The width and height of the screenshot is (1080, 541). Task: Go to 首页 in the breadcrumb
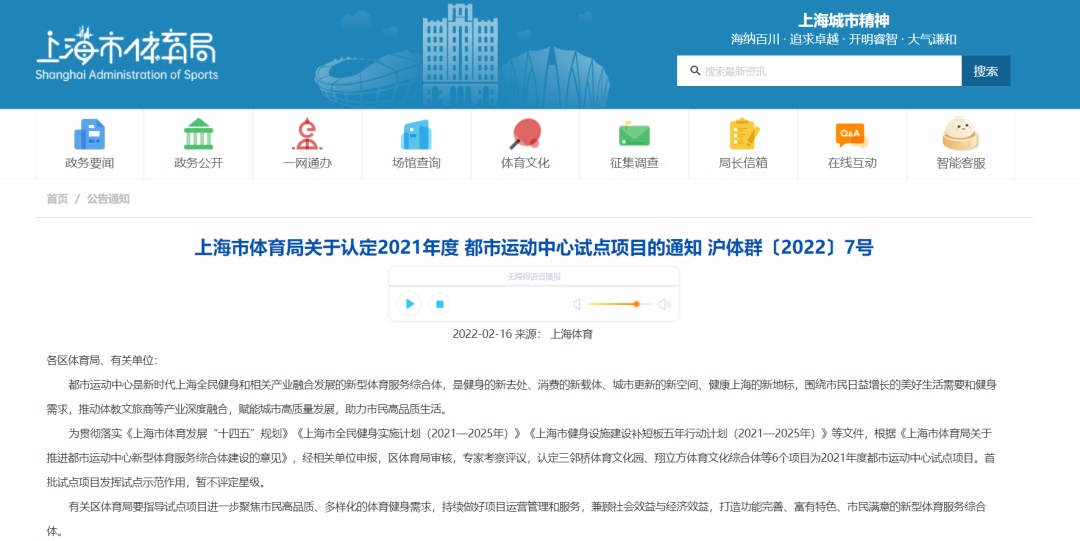click(x=57, y=199)
